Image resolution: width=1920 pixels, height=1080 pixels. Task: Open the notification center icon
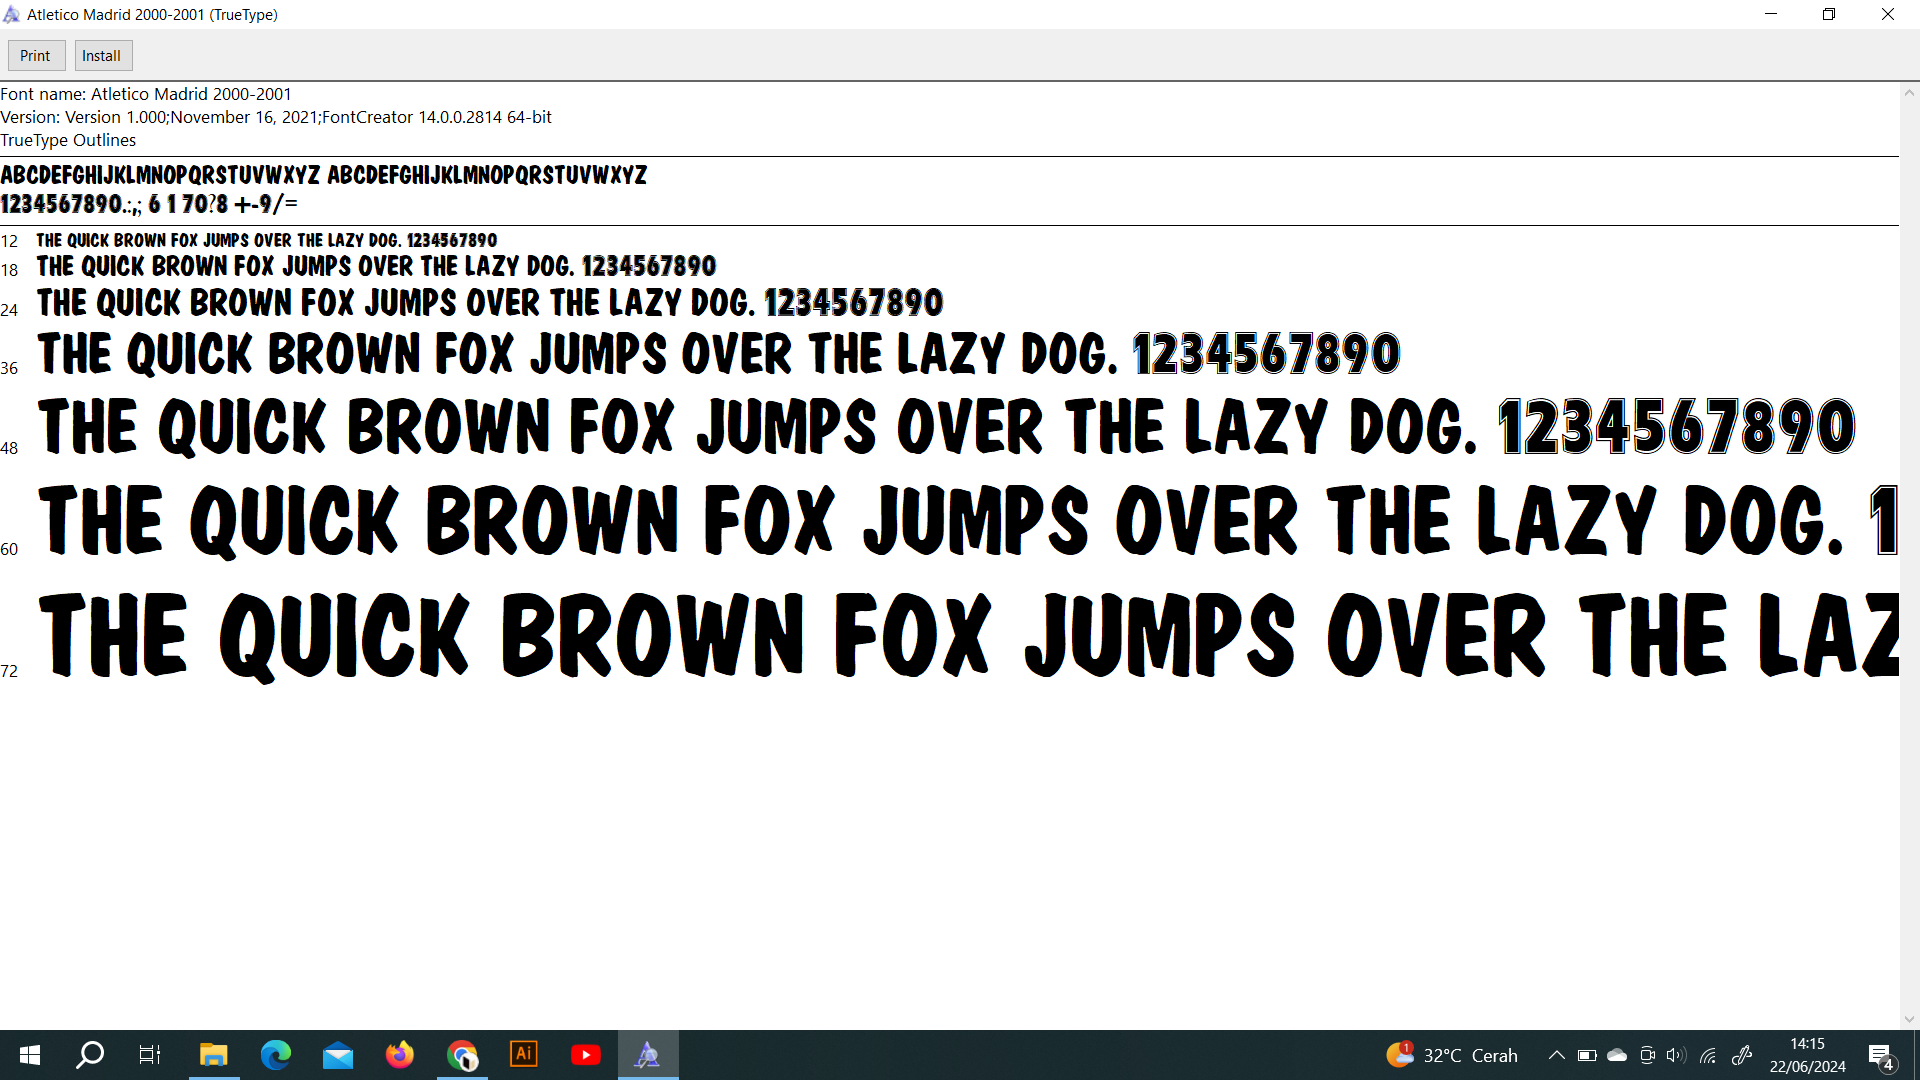1881,1056
